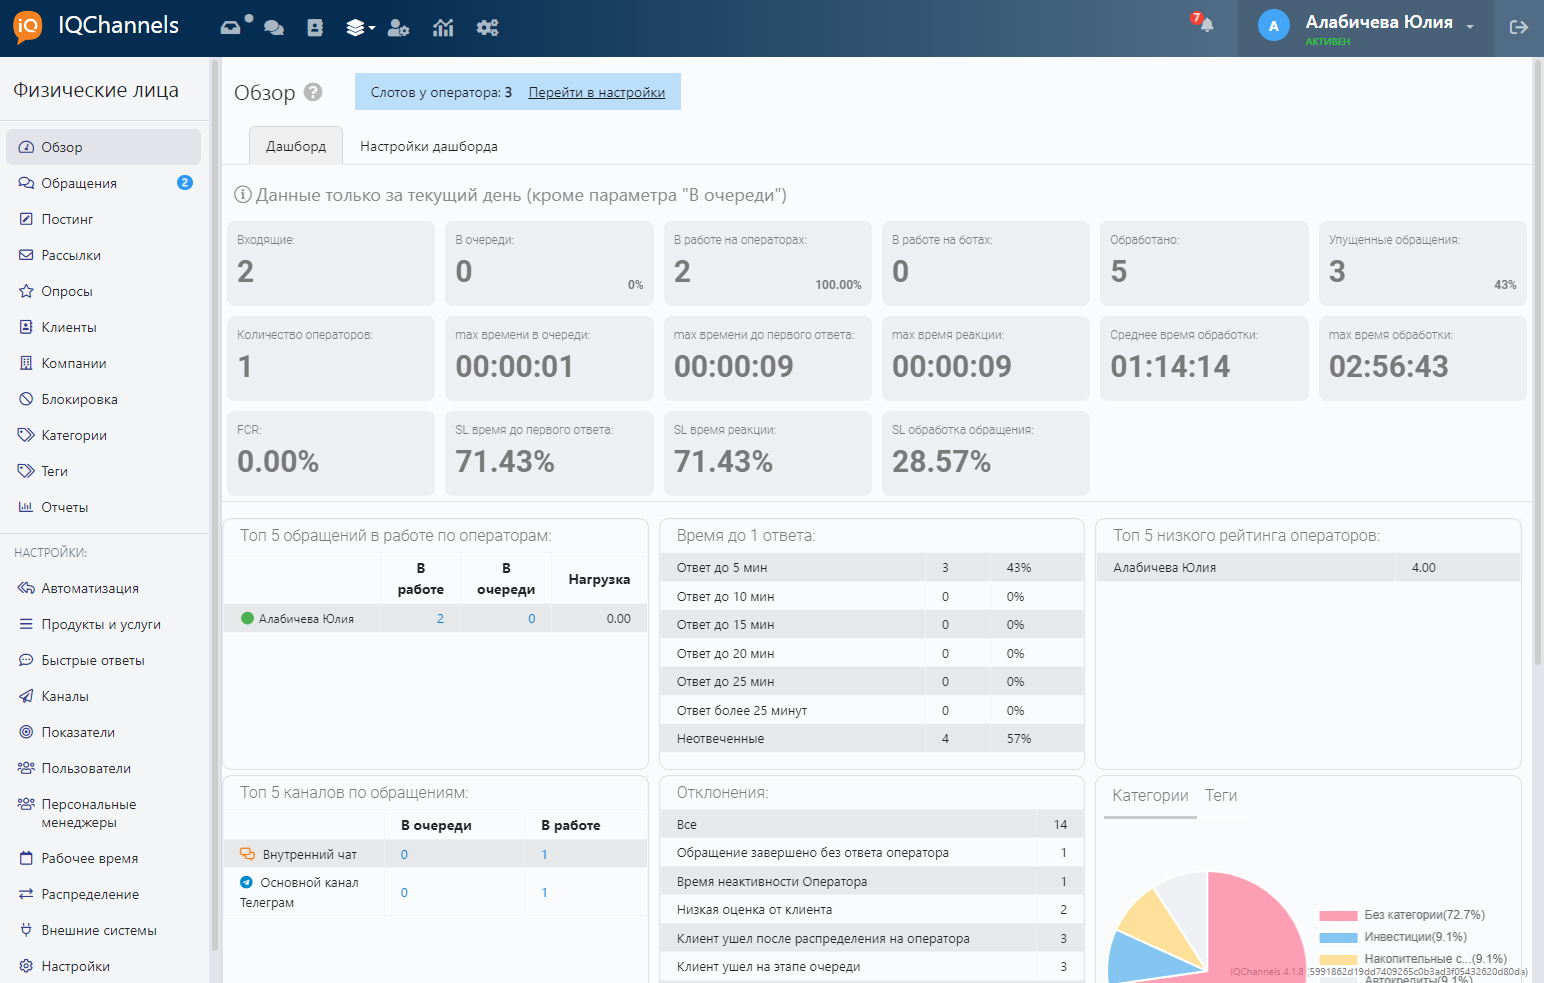Open the Отчеты sidebar item

coord(104,507)
